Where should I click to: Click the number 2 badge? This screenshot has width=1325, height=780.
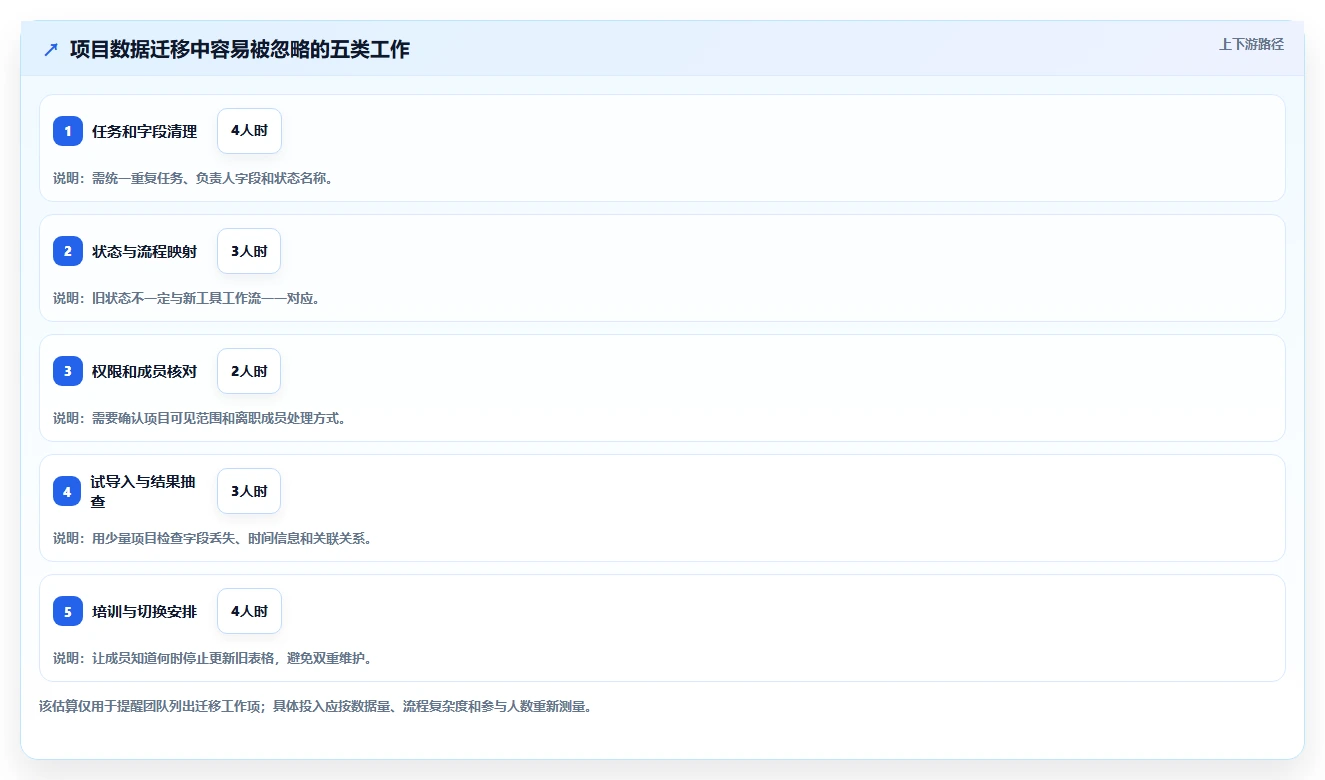pos(68,251)
